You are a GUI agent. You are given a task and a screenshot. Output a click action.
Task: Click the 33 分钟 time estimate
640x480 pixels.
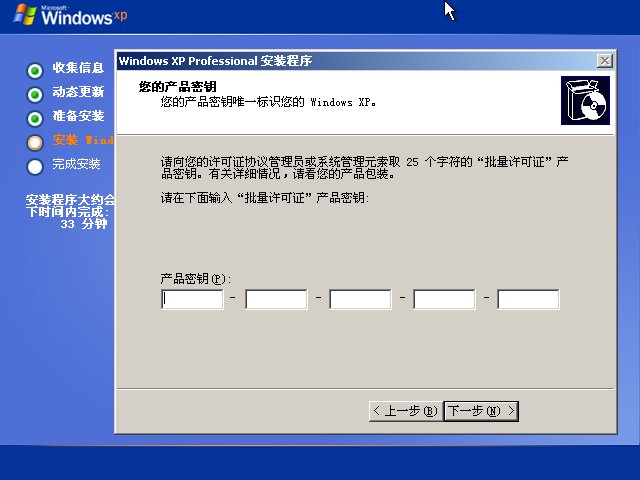[84, 224]
